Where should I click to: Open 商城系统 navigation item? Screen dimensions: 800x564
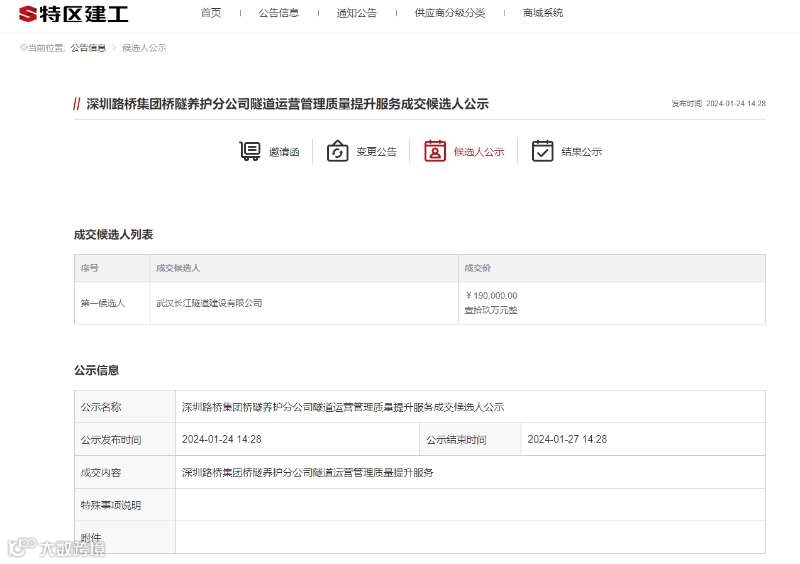(543, 13)
